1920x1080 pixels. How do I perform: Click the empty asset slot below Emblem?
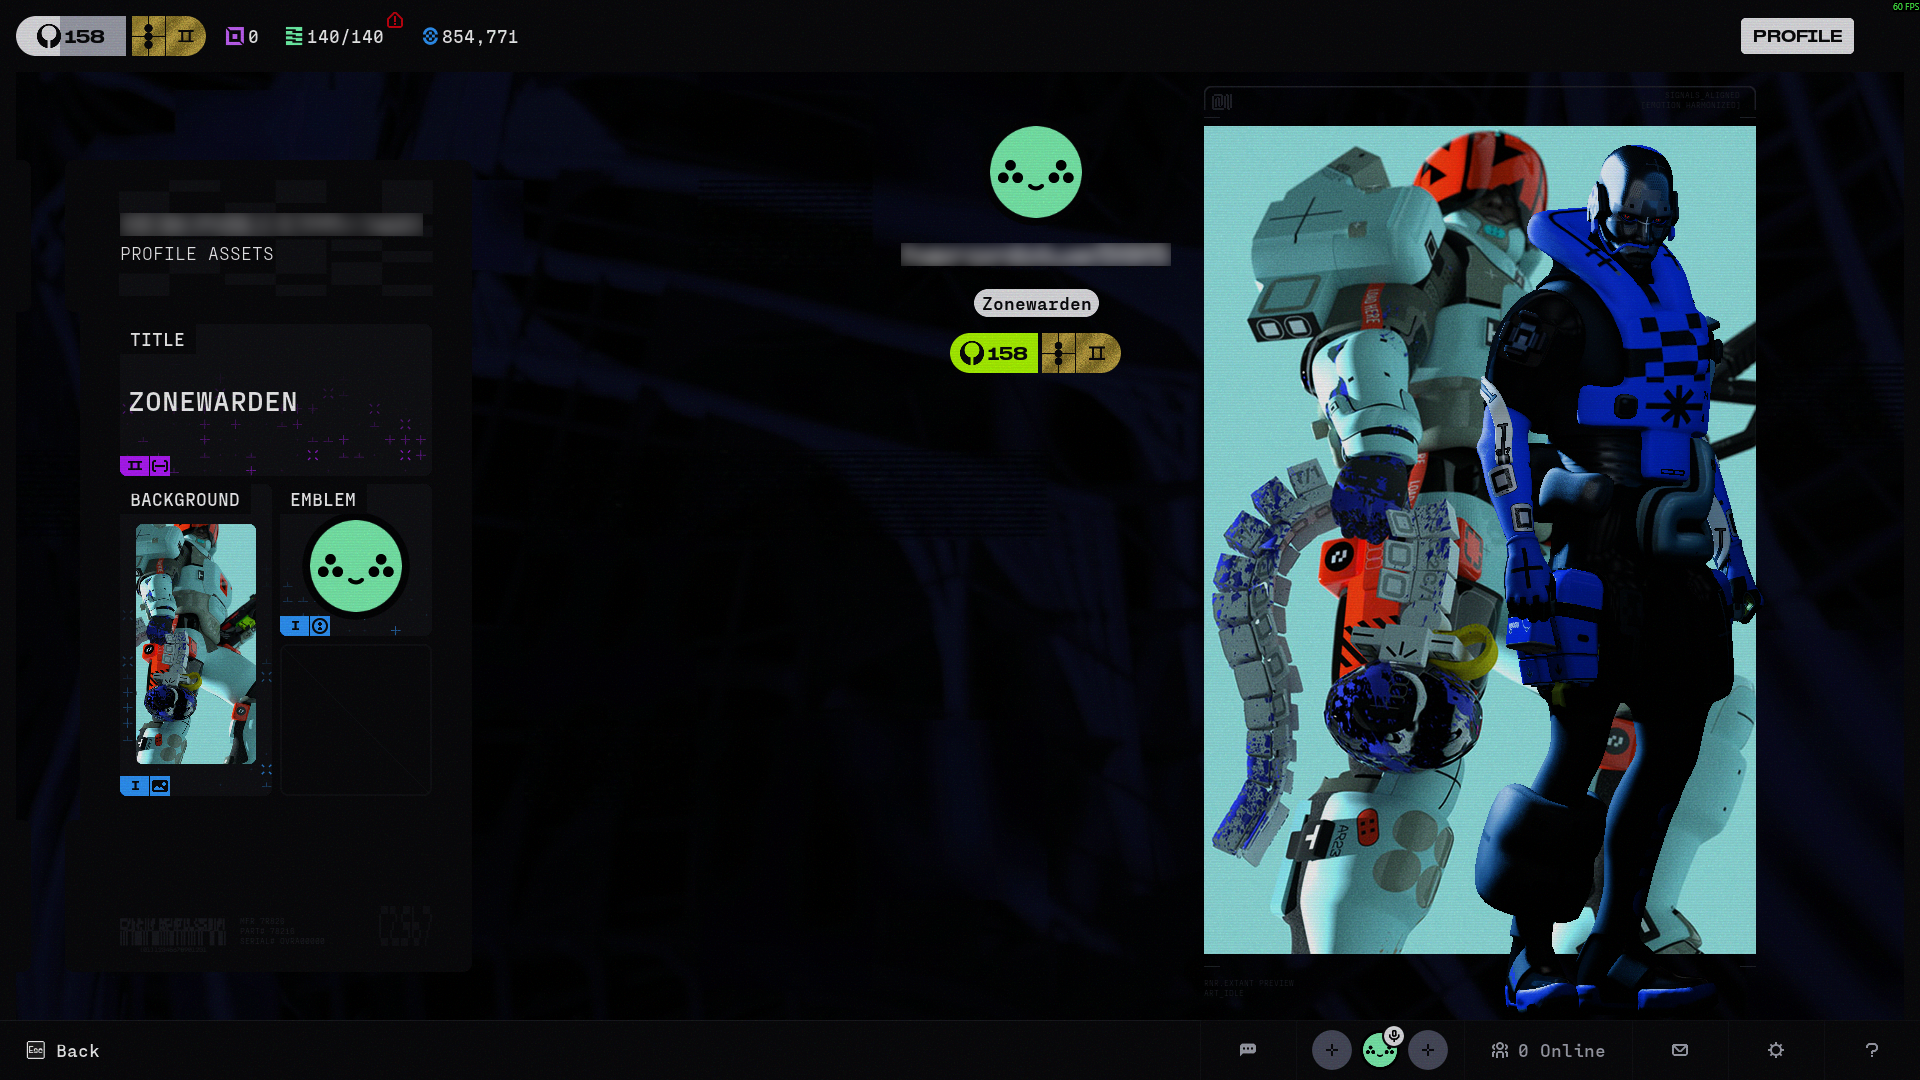[x=356, y=720]
